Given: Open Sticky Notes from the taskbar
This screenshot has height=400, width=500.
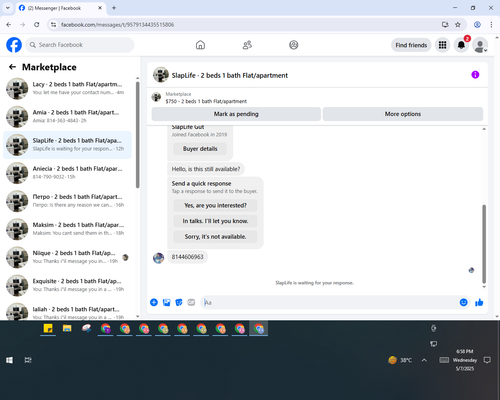Looking at the screenshot, I should click(x=48, y=329).
